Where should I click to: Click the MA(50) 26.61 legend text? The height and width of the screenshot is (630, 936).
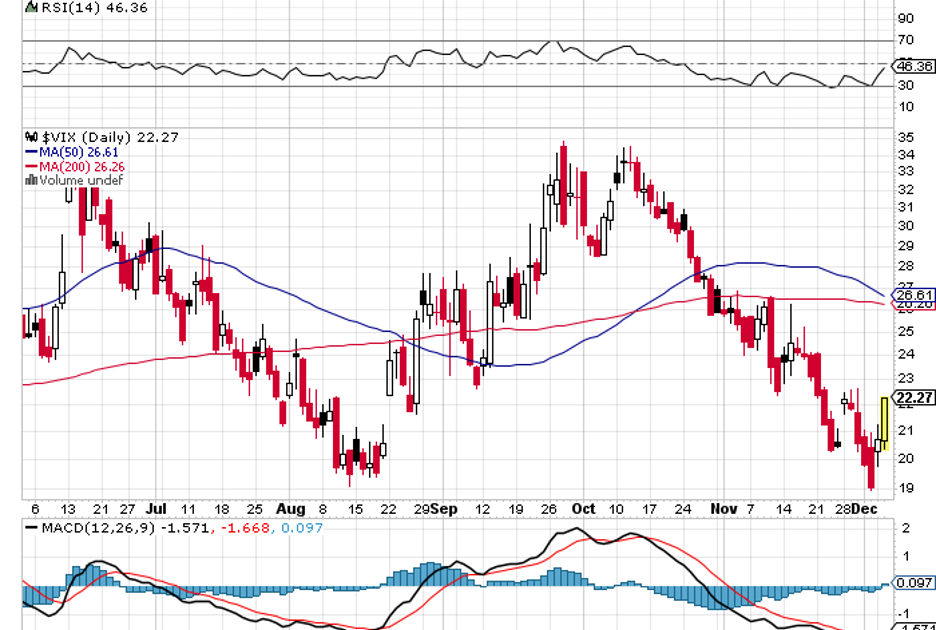tap(81, 152)
